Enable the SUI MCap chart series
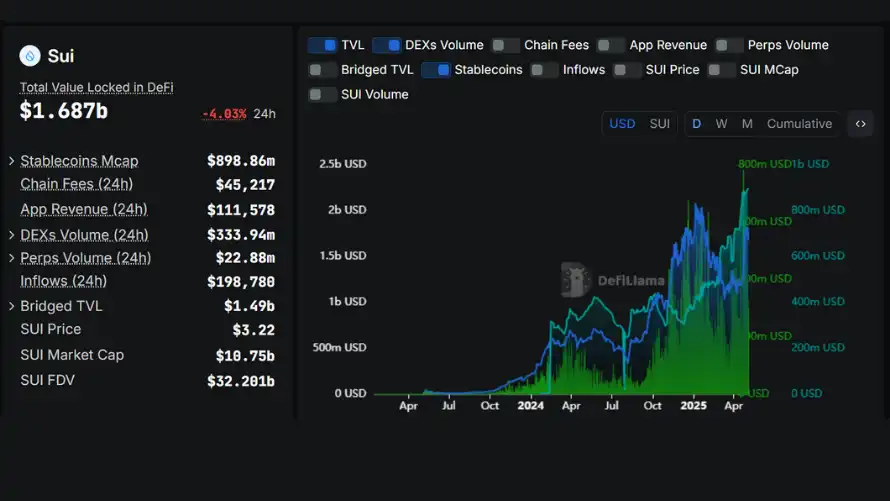890x501 pixels. (x=721, y=70)
